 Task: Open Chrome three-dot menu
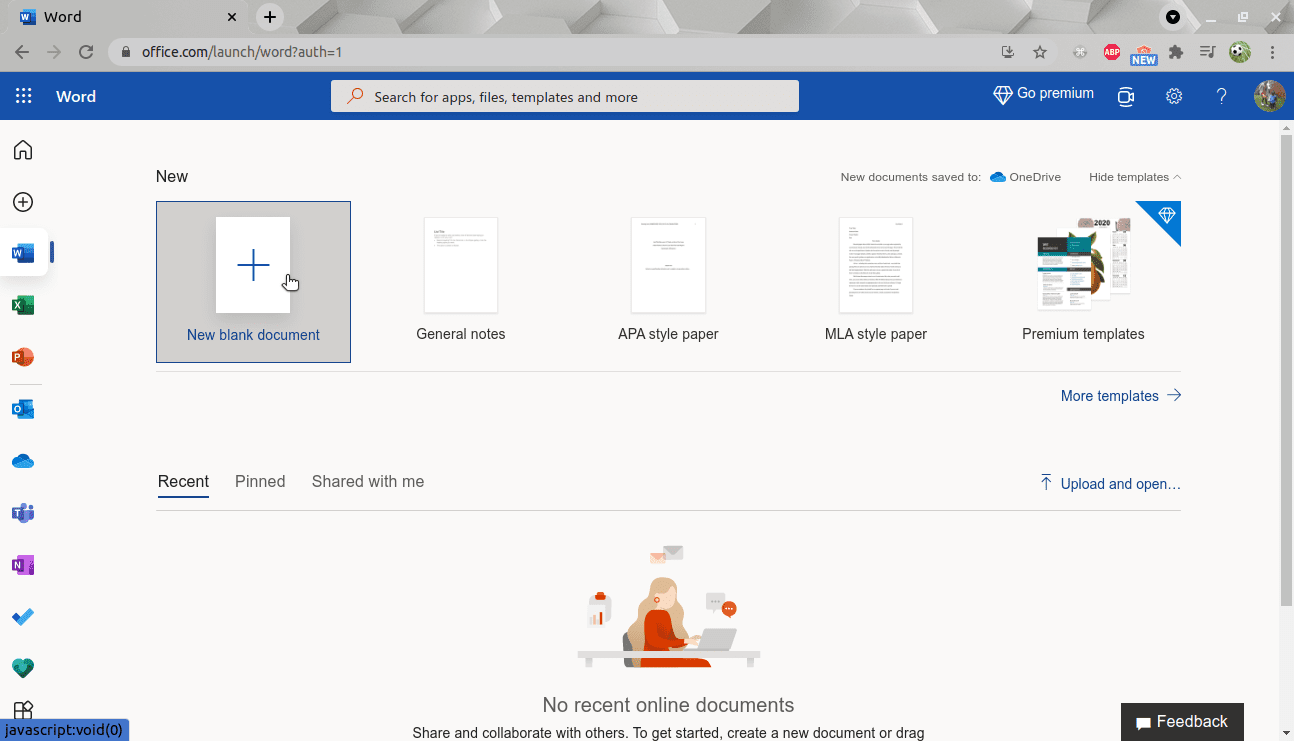(1273, 52)
